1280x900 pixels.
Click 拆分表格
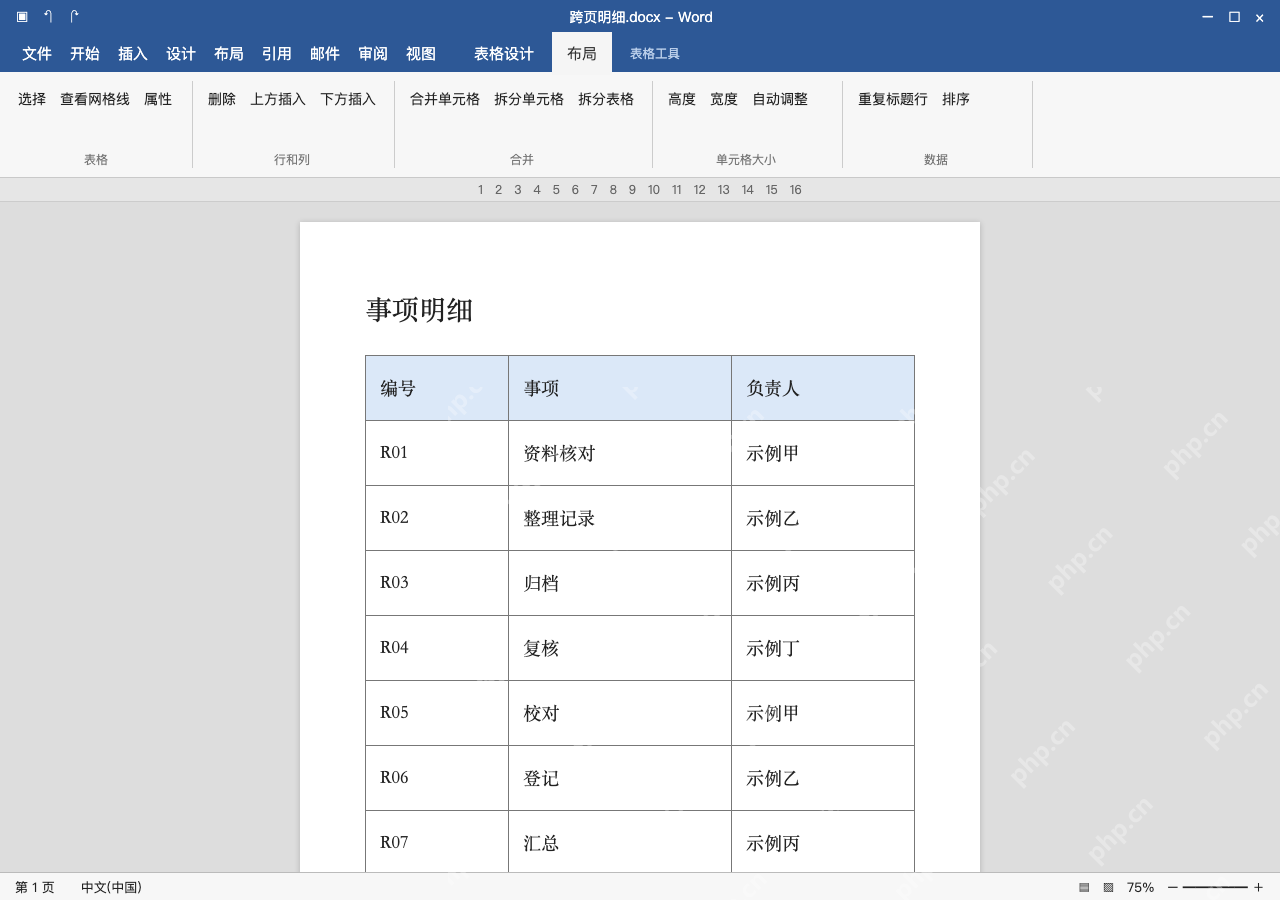pos(606,99)
